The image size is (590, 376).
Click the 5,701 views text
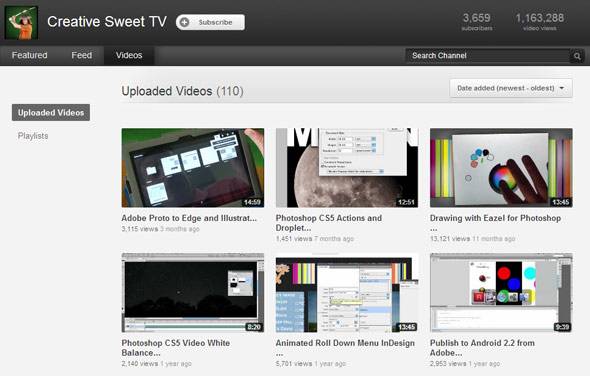tap(294, 364)
